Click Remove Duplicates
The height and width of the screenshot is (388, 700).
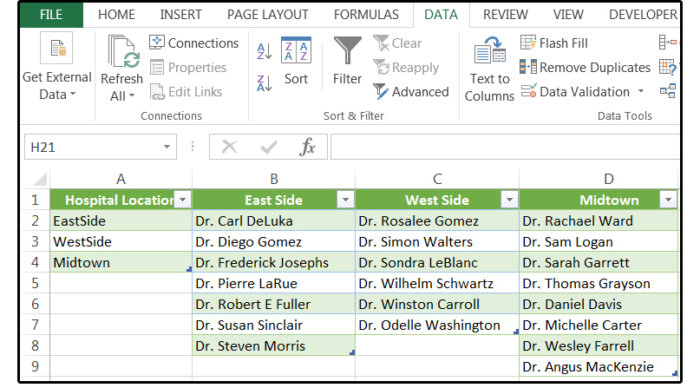(x=585, y=67)
